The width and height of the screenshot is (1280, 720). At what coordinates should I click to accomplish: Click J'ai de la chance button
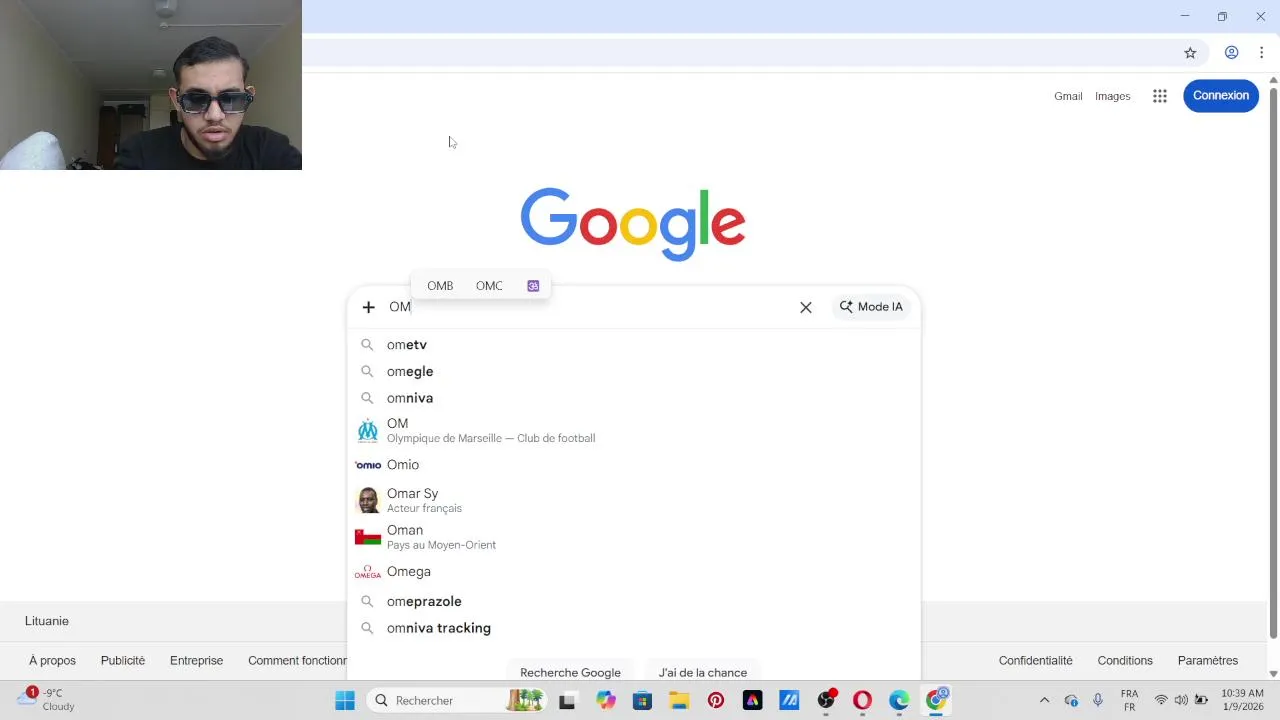pyautogui.click(x=703, y=672)
